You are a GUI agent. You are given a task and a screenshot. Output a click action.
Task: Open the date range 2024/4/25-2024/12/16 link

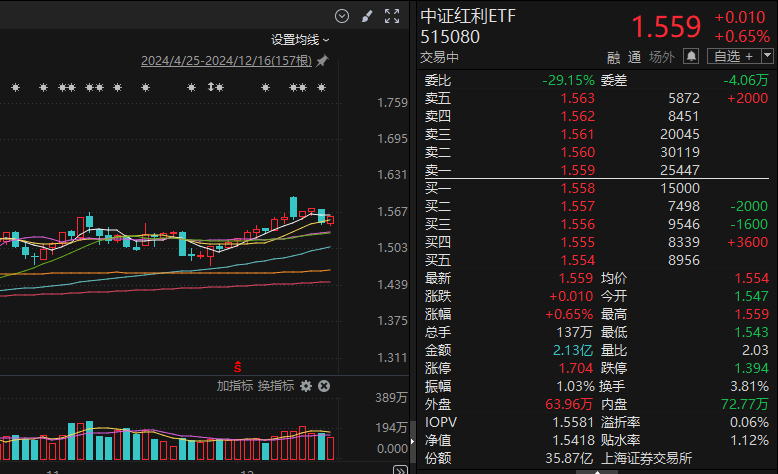(226, 61)
